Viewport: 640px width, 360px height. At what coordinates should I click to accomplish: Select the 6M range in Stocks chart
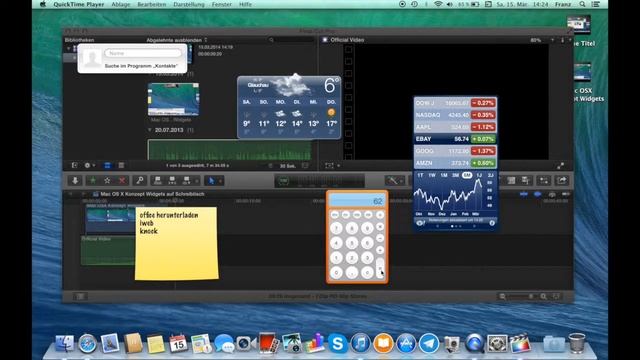(467, 175)
